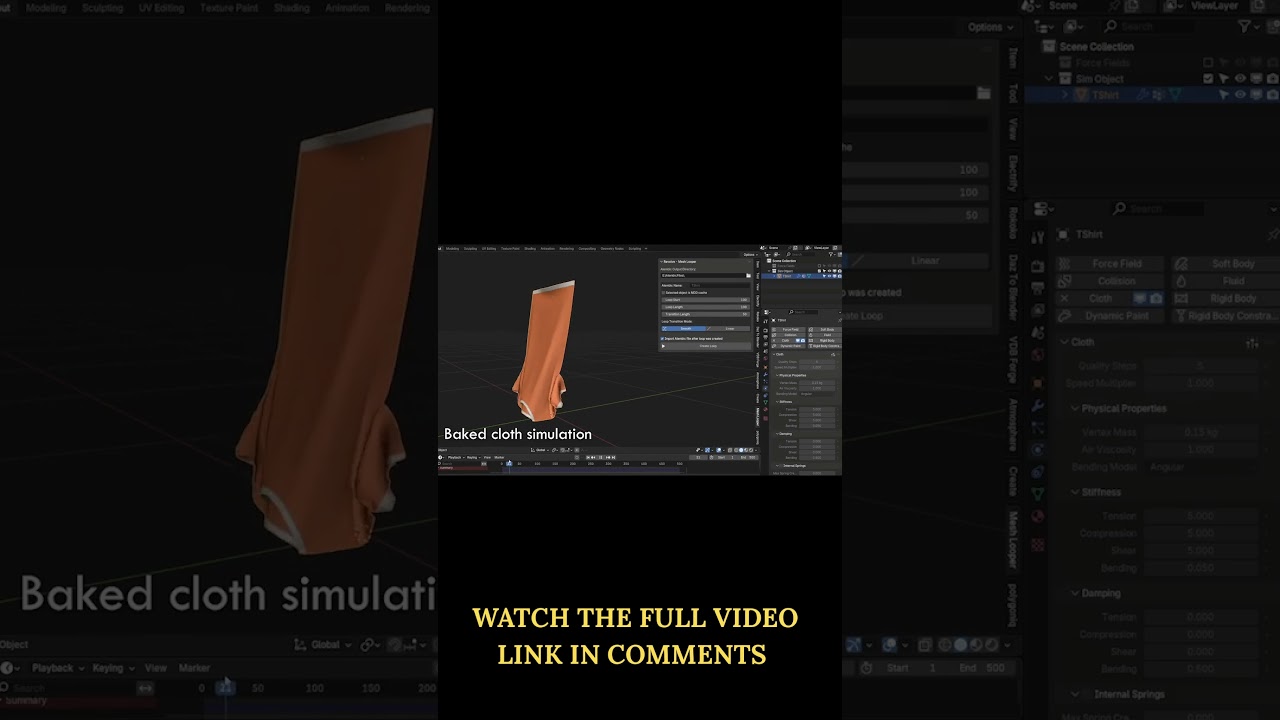1280x720 pixels.
Task: Click outliner filter funnel icon in enlarged backdrop
Action: pyautogui.click(x=1245, y=27)
